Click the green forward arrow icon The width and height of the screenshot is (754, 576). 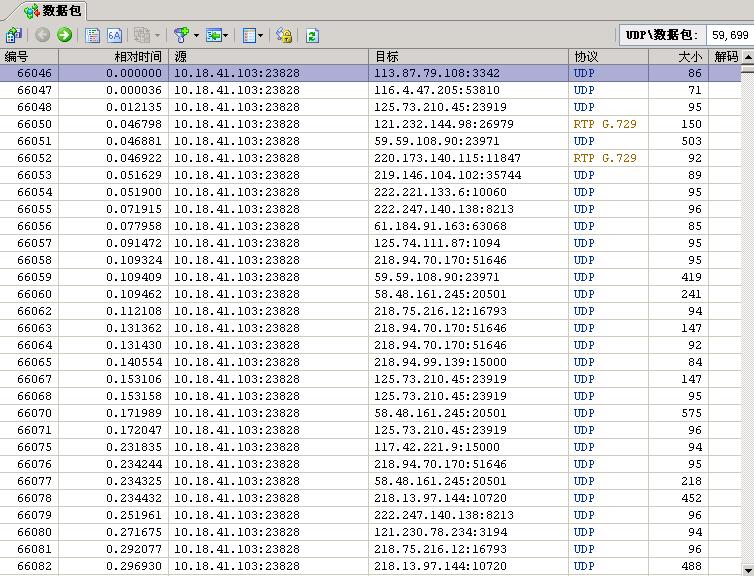click(65, 35)
